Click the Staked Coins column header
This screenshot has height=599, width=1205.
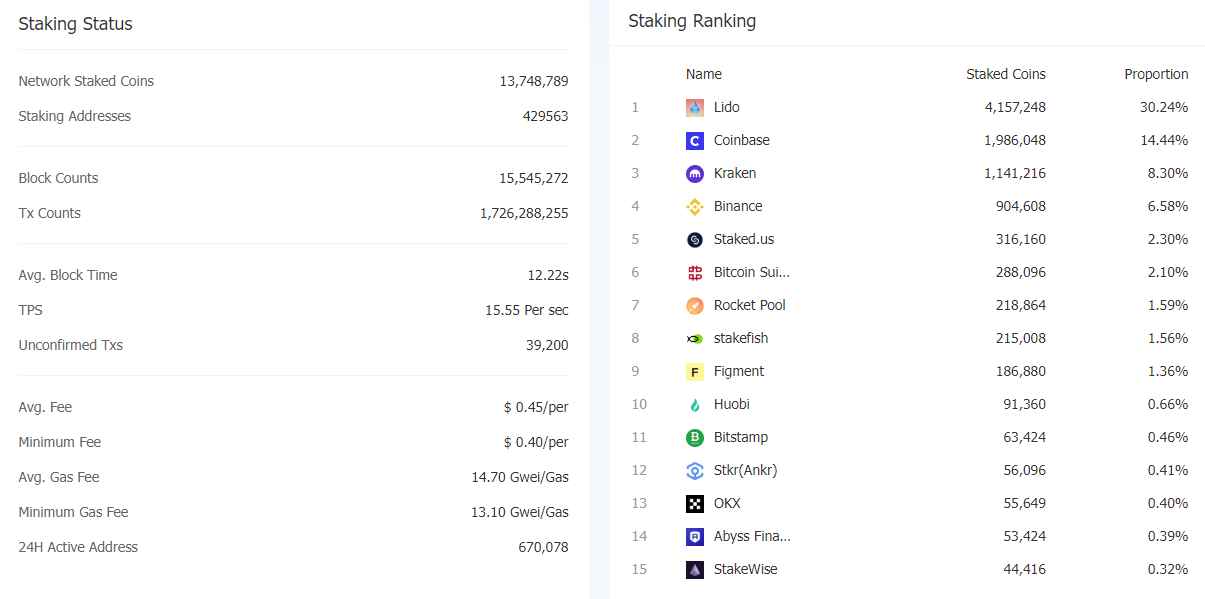(x=1006, y=74)
